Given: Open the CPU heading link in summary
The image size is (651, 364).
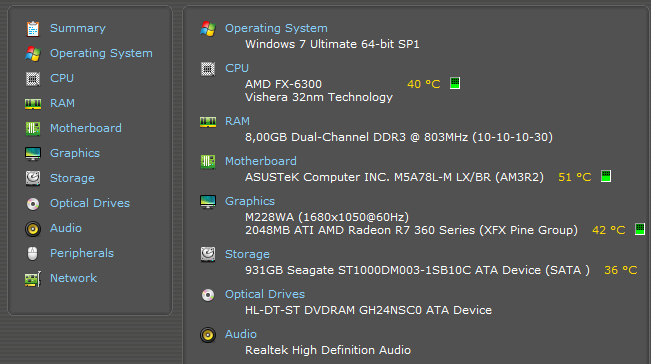Looking at the screenshot, I should click(x=237, y=68).
